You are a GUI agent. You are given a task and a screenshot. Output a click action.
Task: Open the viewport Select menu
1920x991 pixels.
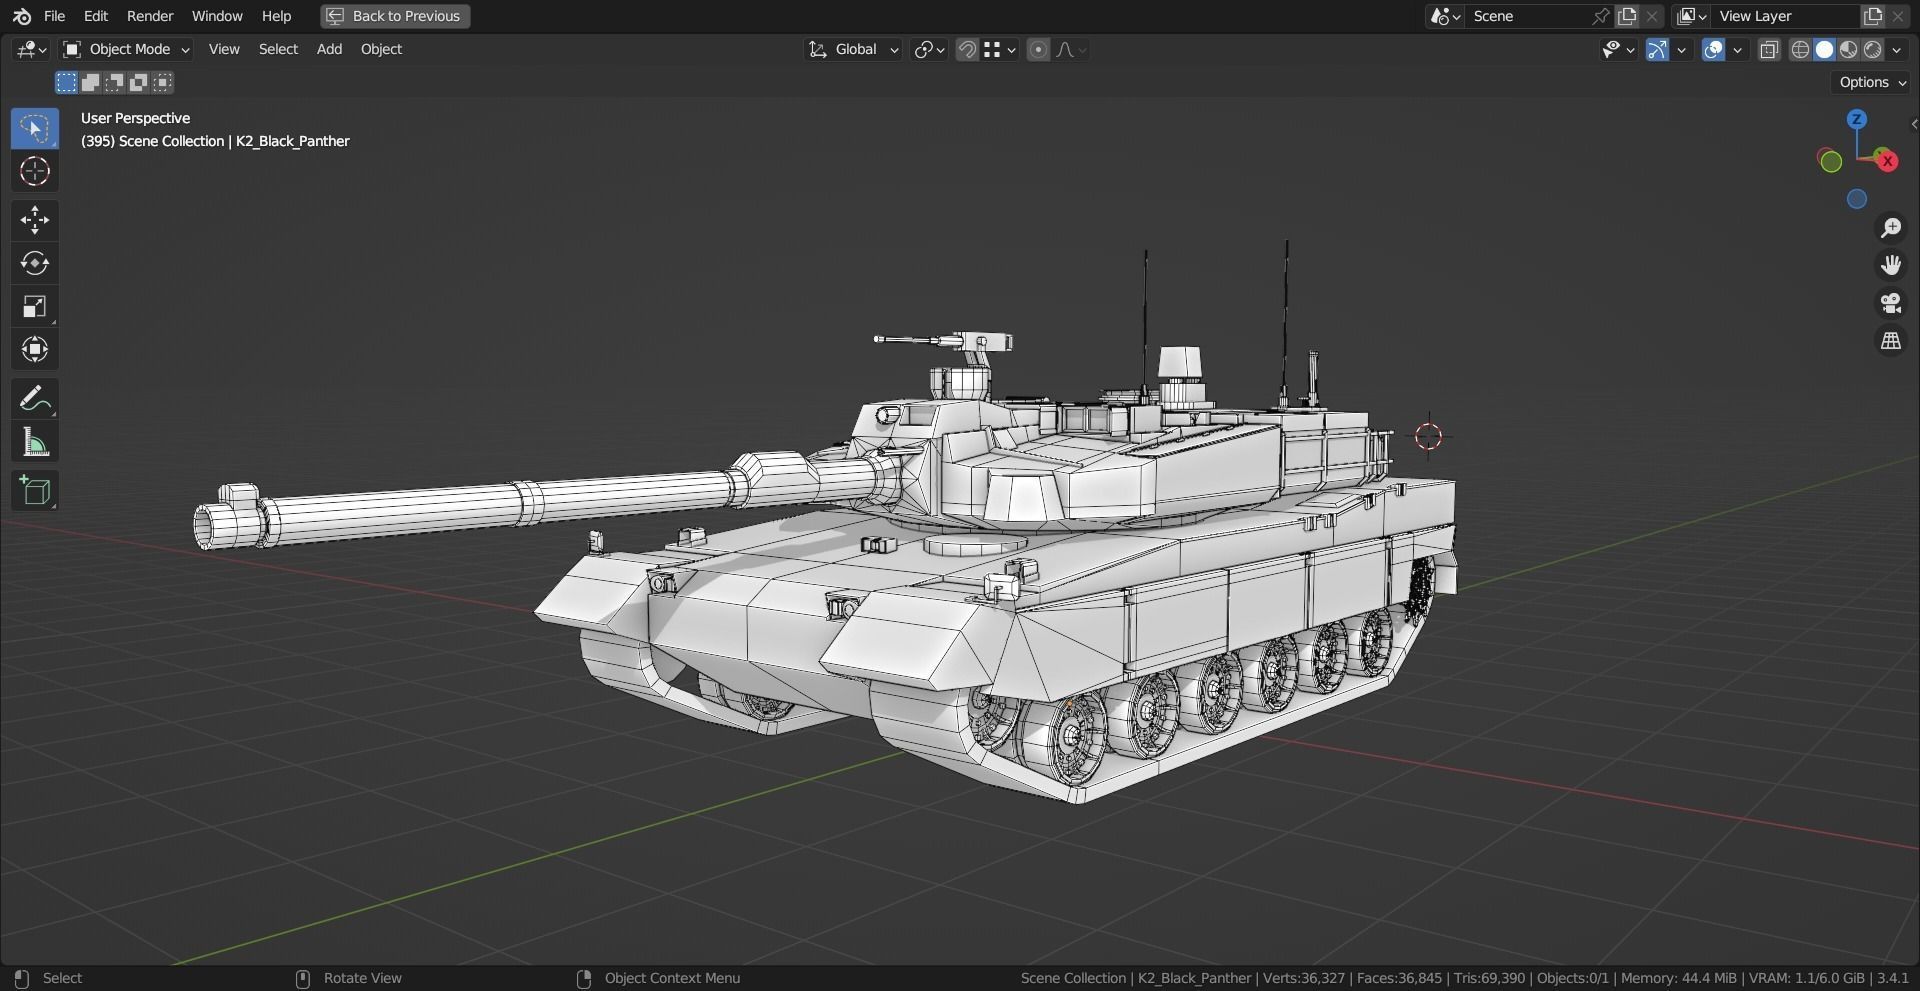coord(278,49)
